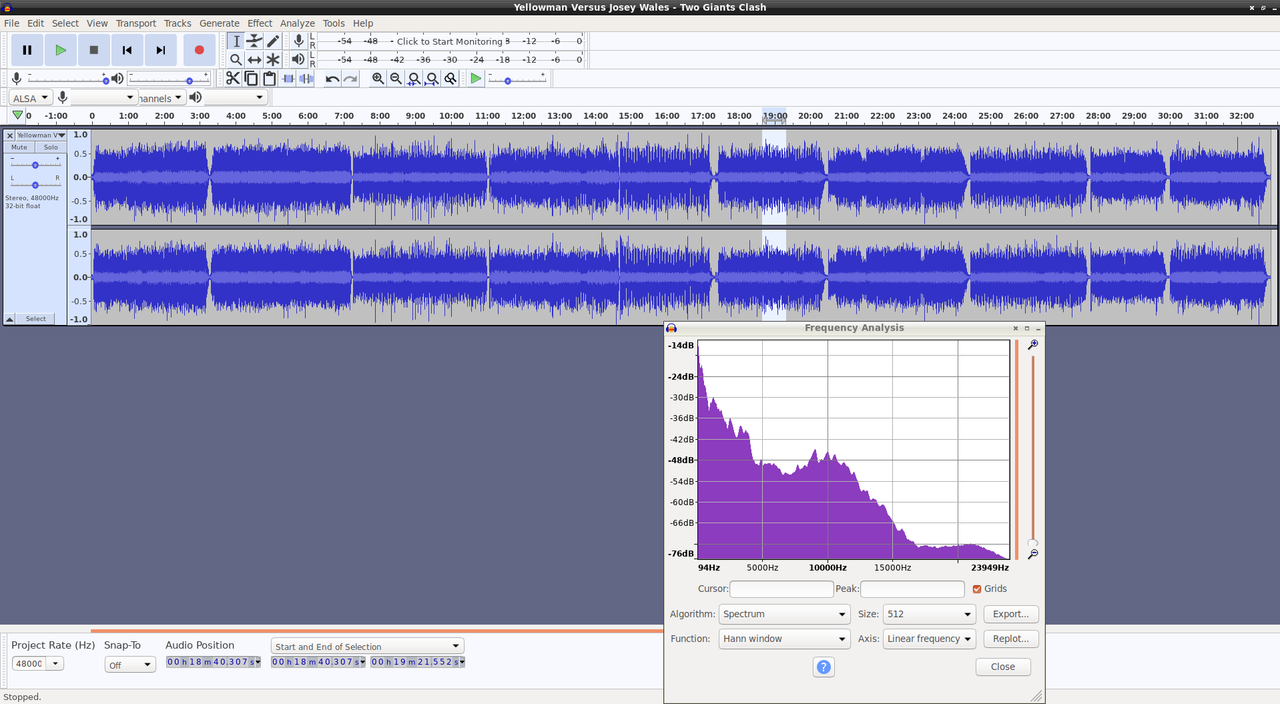Select the Draw (pencil) tool
Screen dimensions: 1280x704
click(x=272, y=41)
